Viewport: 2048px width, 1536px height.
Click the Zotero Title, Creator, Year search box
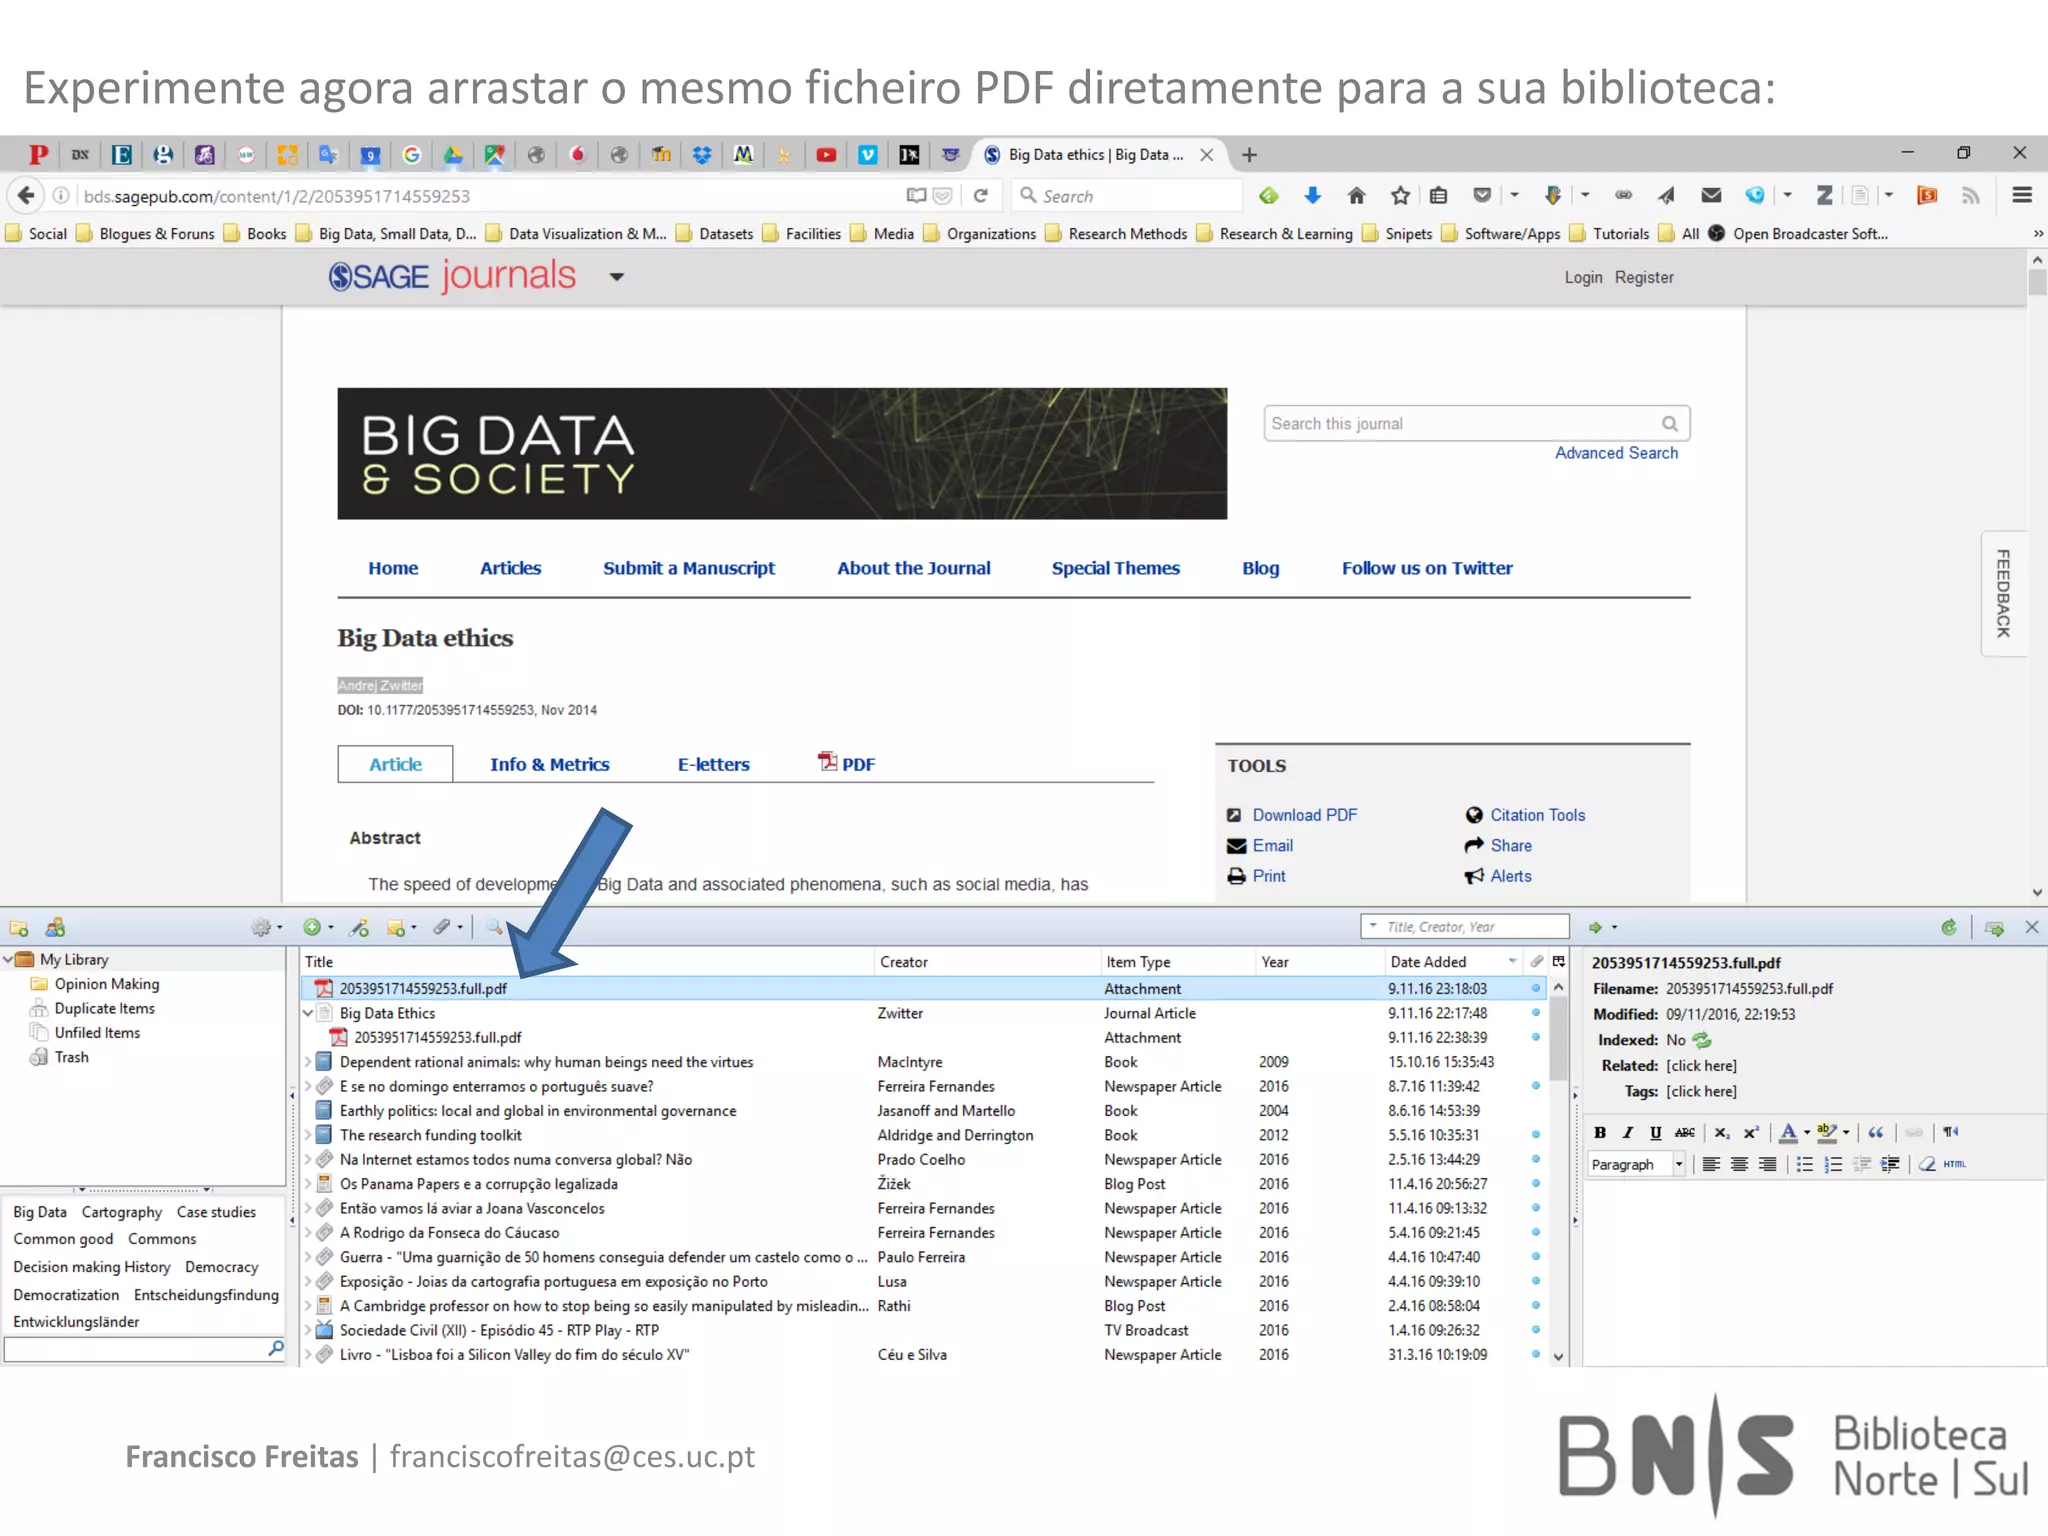coord(1465,927)
